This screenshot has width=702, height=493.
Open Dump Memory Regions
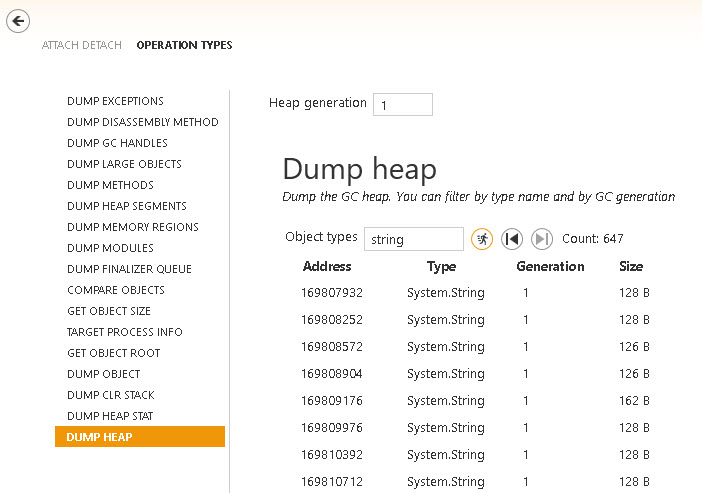click(133, 227)
